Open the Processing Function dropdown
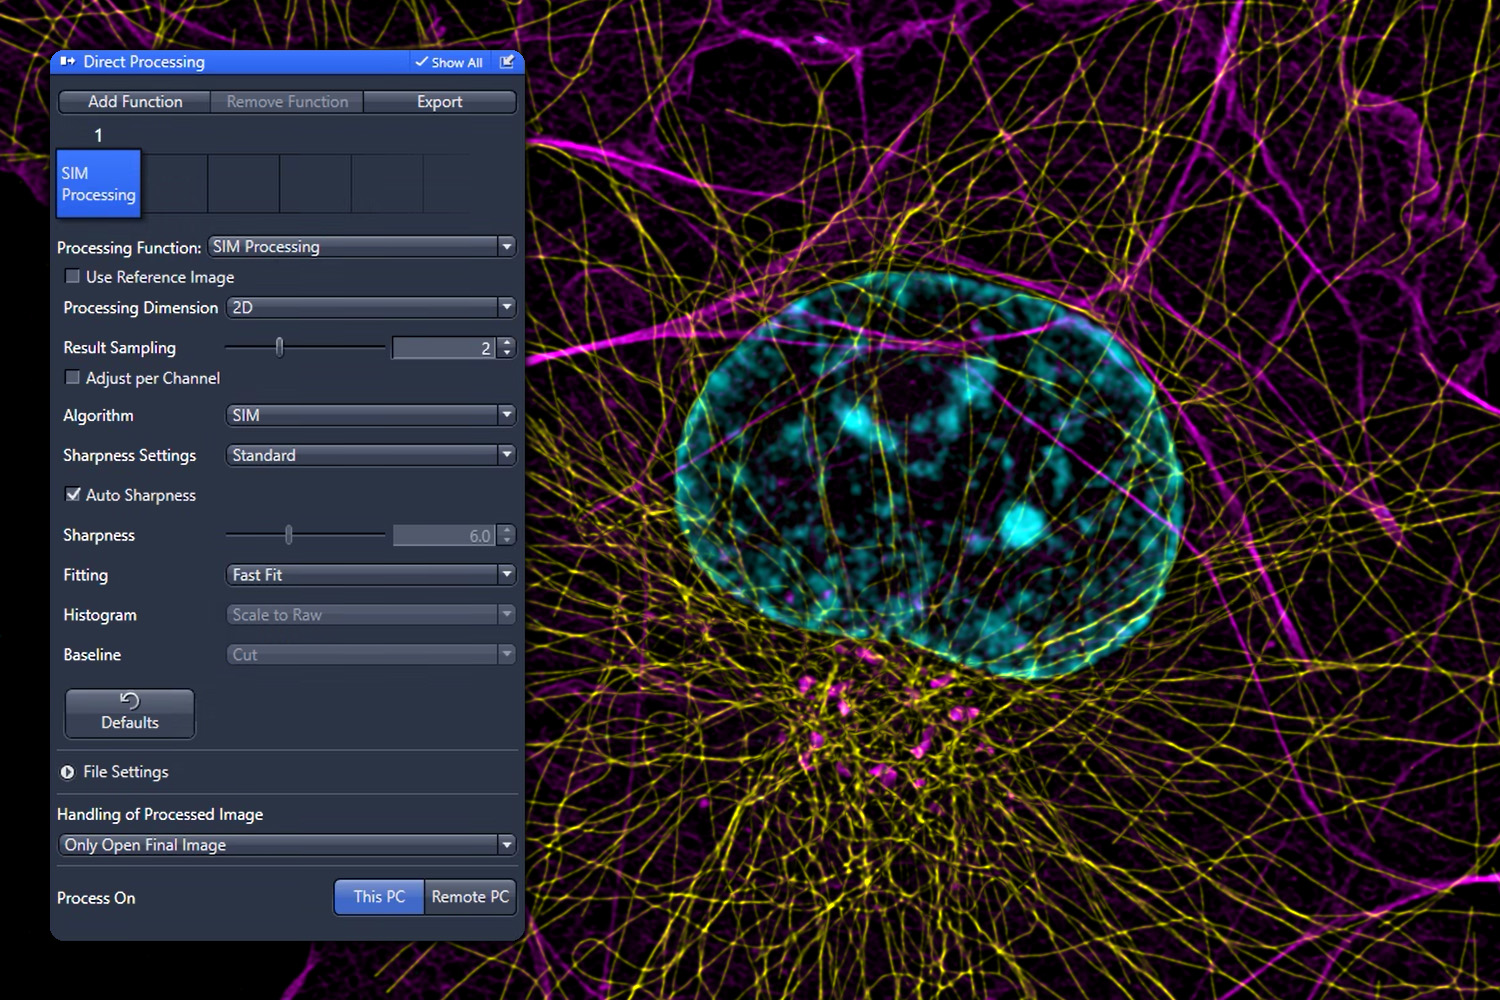The height and width of the screenshot is (1000, 1500). 362,247
